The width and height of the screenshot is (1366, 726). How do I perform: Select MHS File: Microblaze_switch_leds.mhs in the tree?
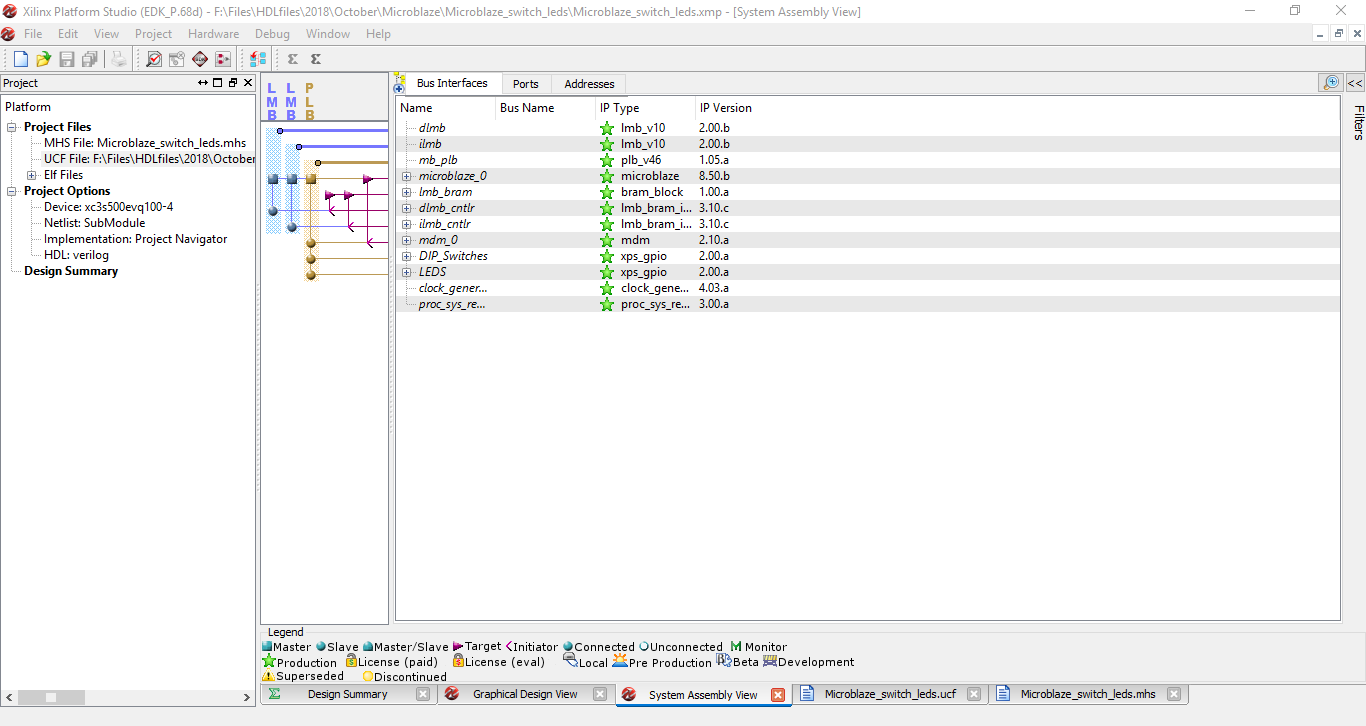coord(145,143)
